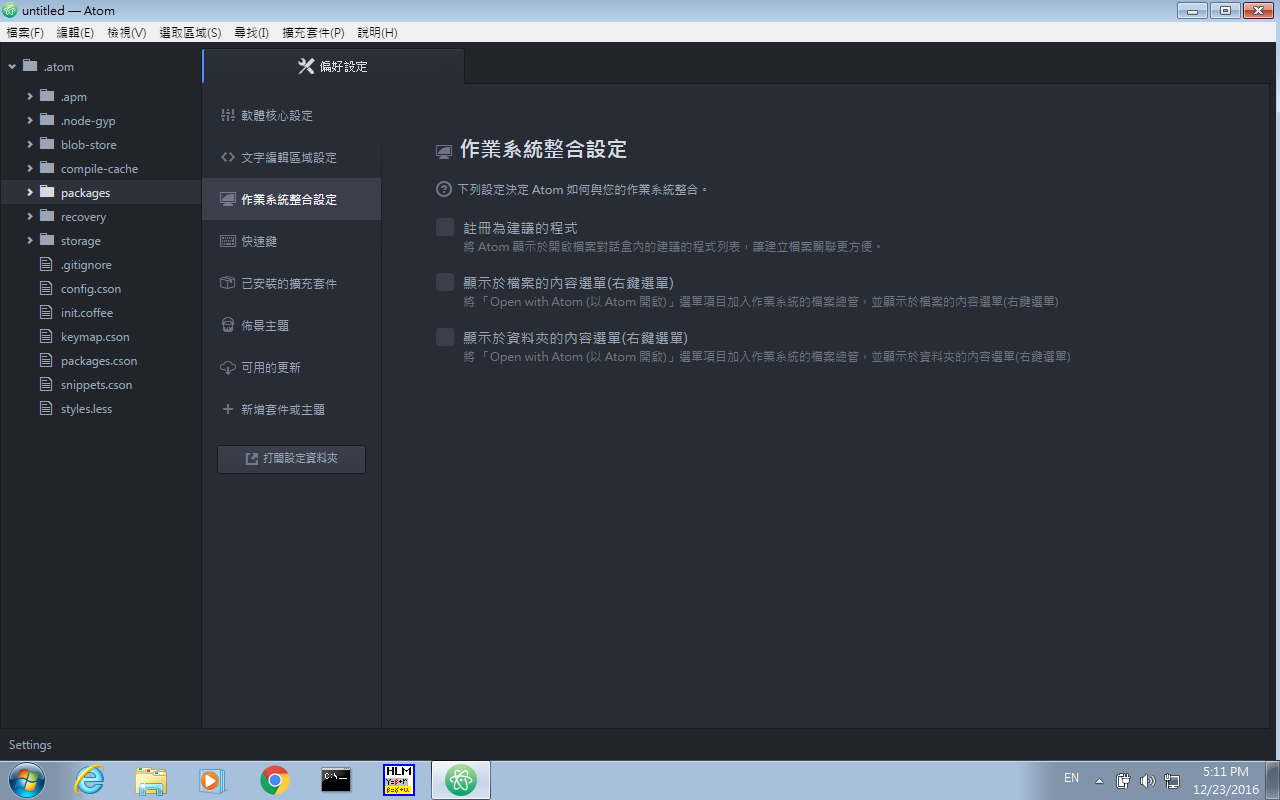Open the 擴充套件(P) menu

(313, 32)
